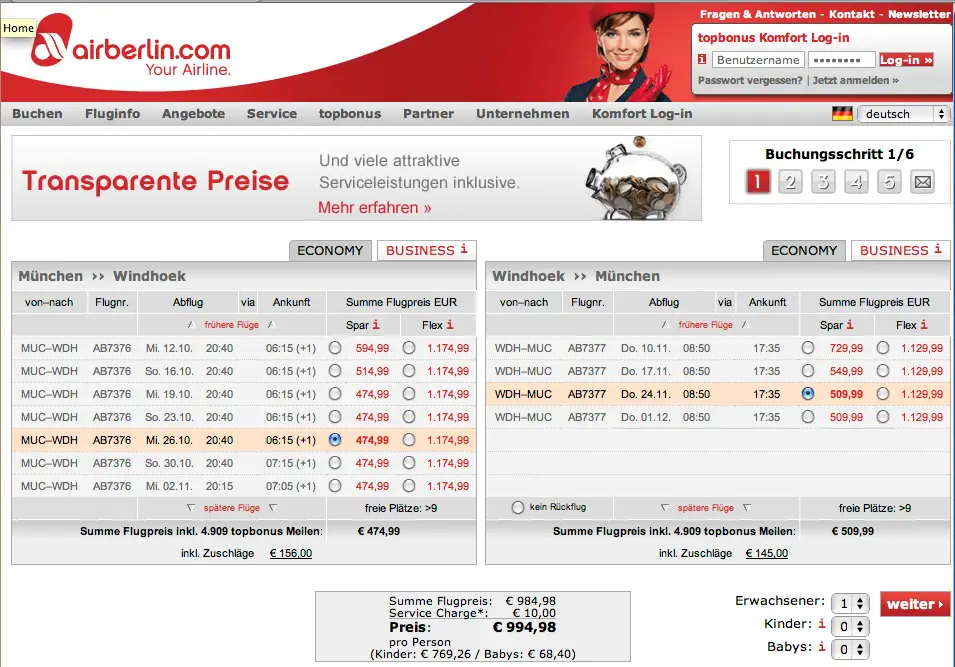Click info icon on München–Windhoek BUSINESS tab
Screen dimensions: 955x667
(x=464, y=249)
